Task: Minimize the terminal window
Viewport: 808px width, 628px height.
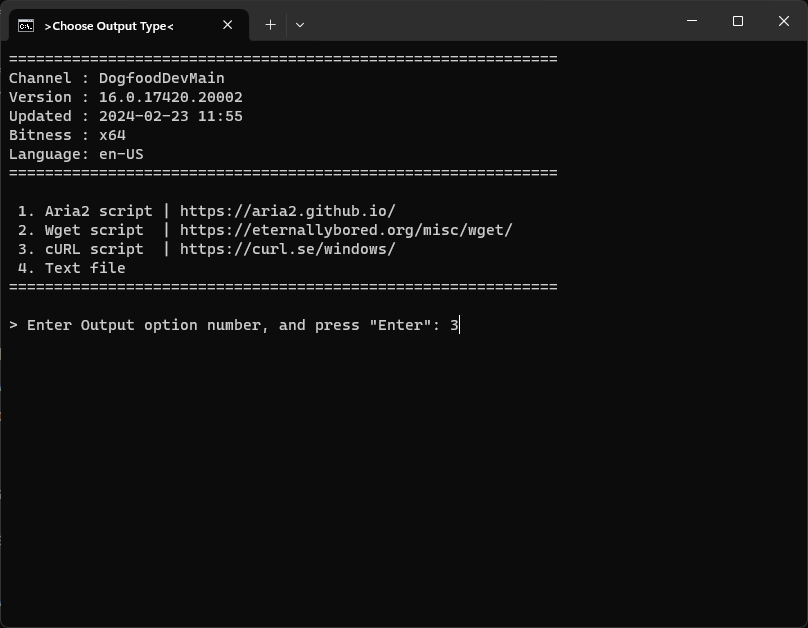Action: 692,21
